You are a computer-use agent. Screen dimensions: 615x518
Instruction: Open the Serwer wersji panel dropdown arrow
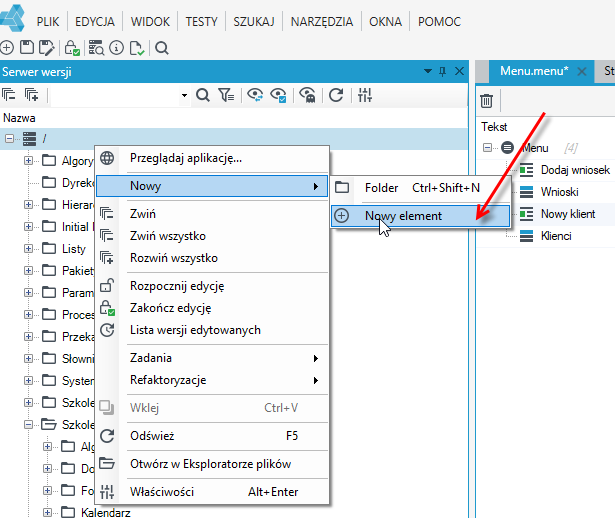click(428, 71)
